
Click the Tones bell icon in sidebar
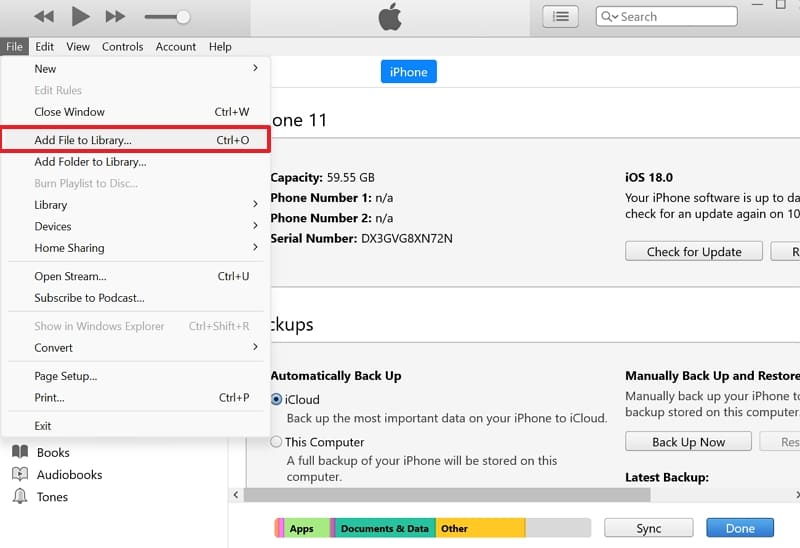click(20, 496)
